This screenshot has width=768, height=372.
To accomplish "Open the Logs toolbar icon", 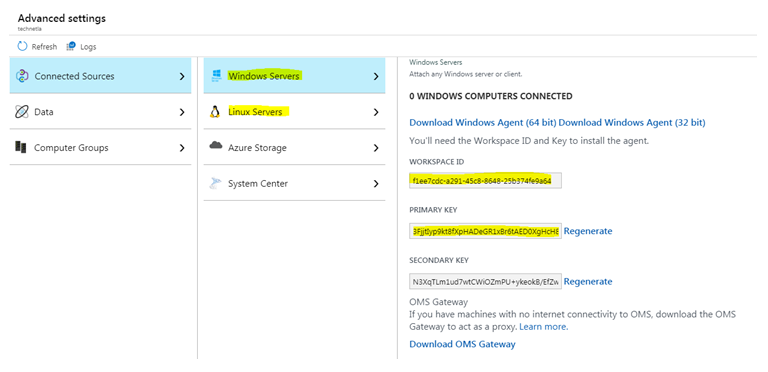I will [x=71, y=46].
